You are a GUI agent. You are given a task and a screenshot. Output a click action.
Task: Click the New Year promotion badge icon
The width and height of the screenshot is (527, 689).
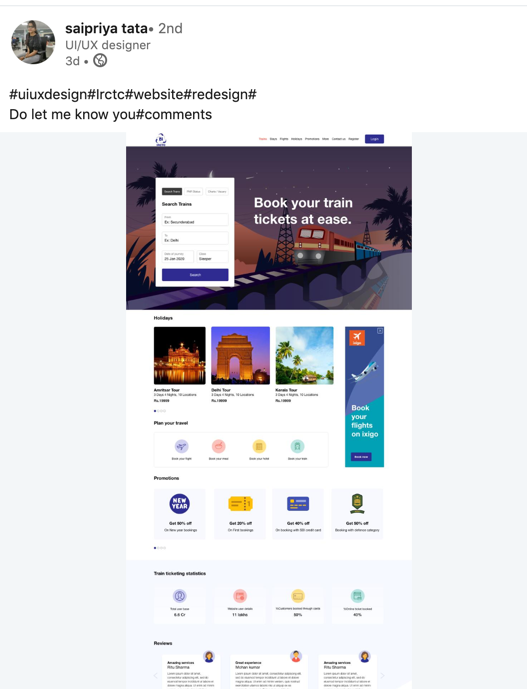179,504
